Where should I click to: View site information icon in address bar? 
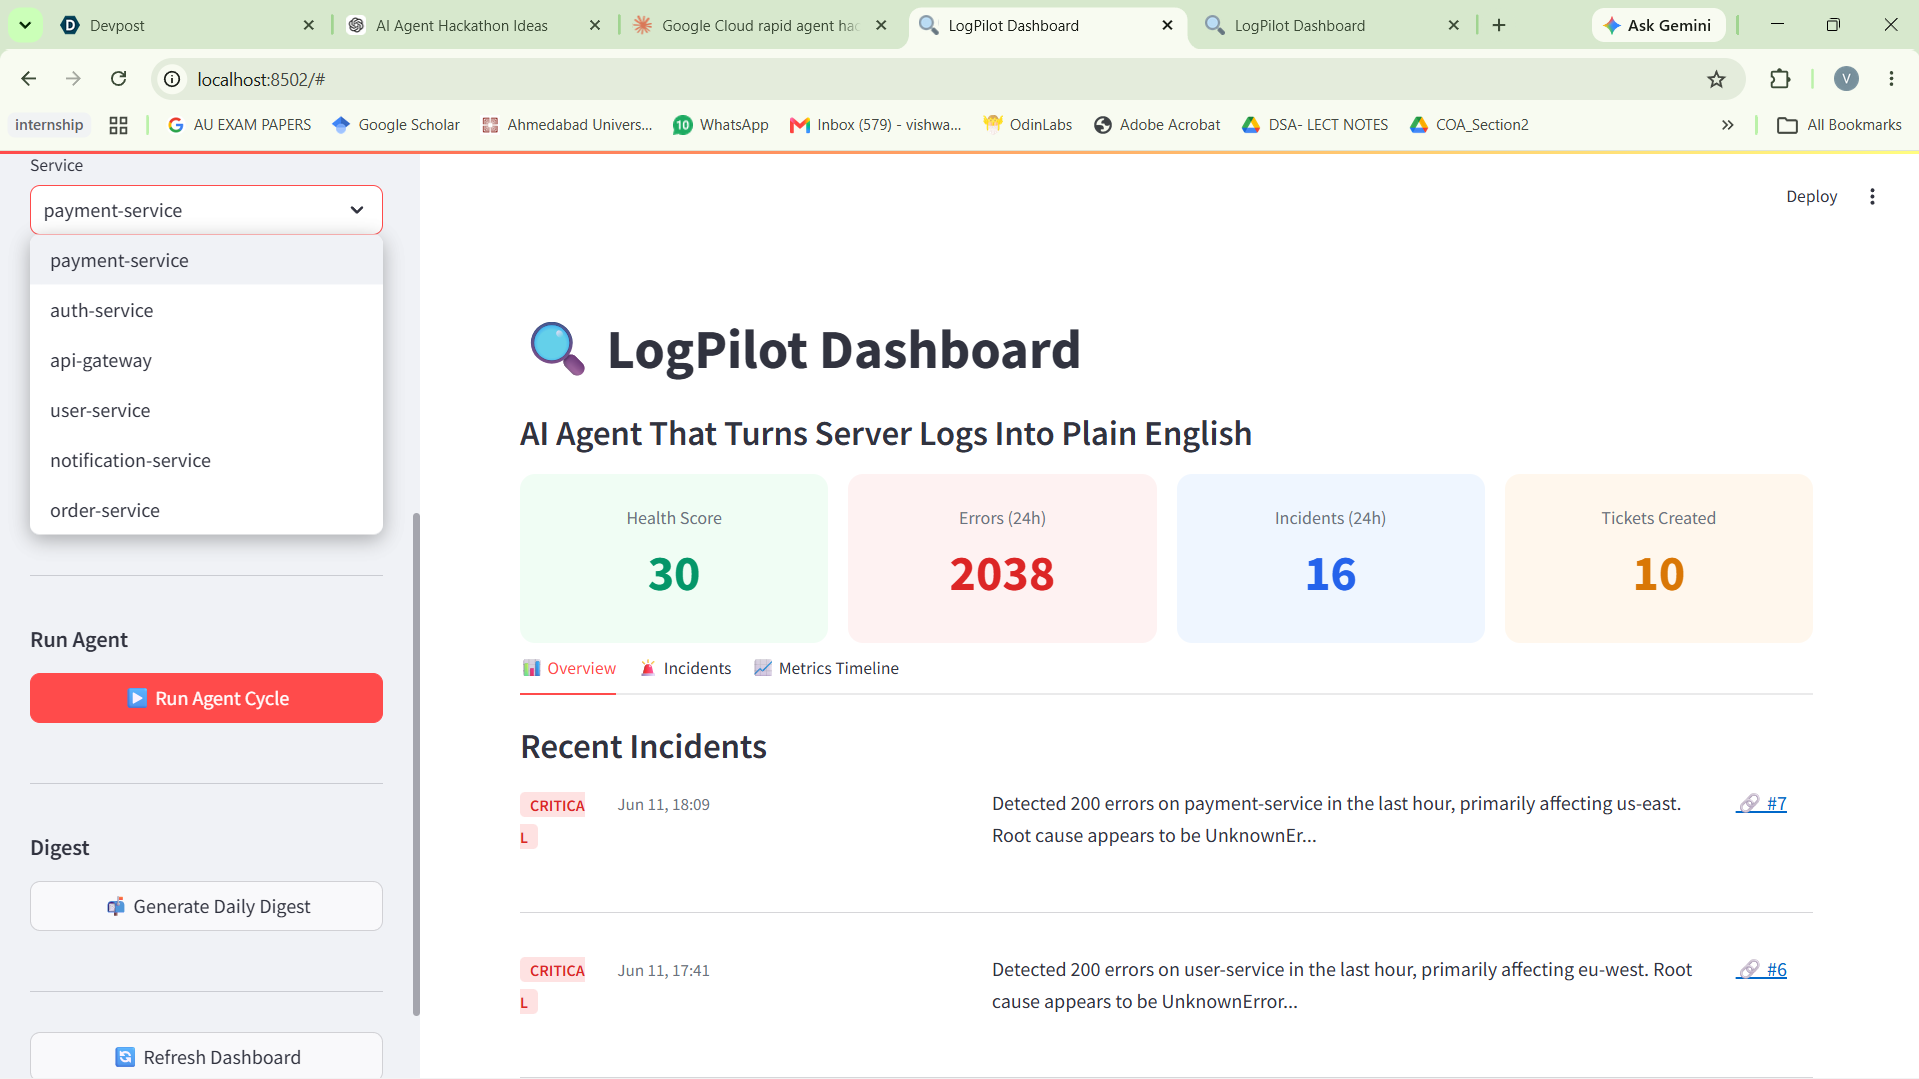(172, 79)
